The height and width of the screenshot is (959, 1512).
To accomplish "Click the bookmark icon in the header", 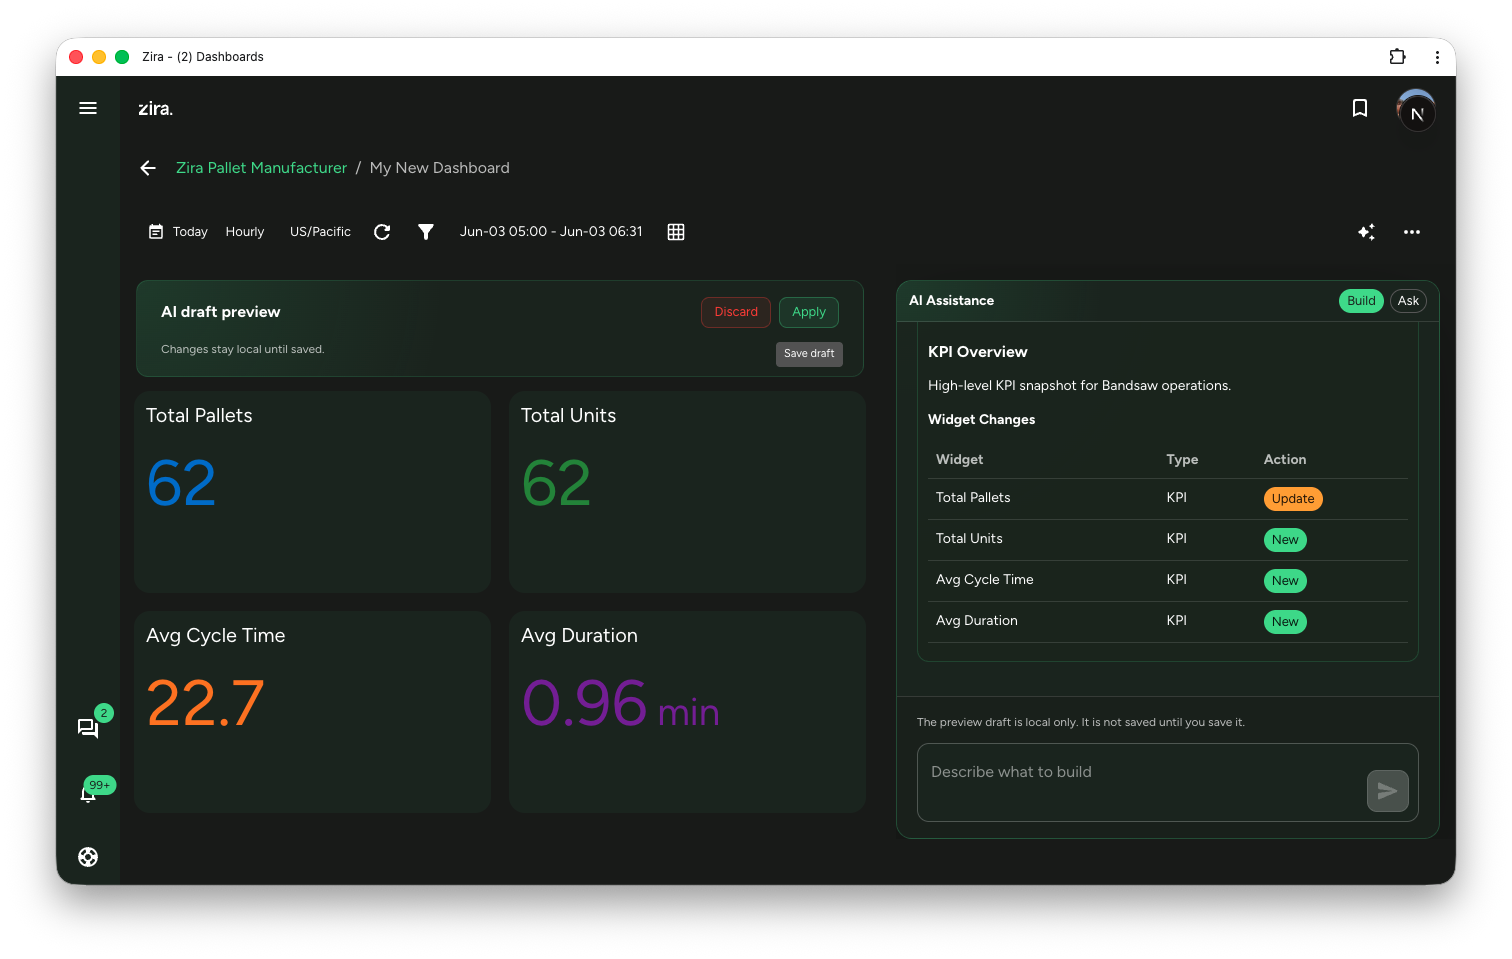I will click(1360, 108).
